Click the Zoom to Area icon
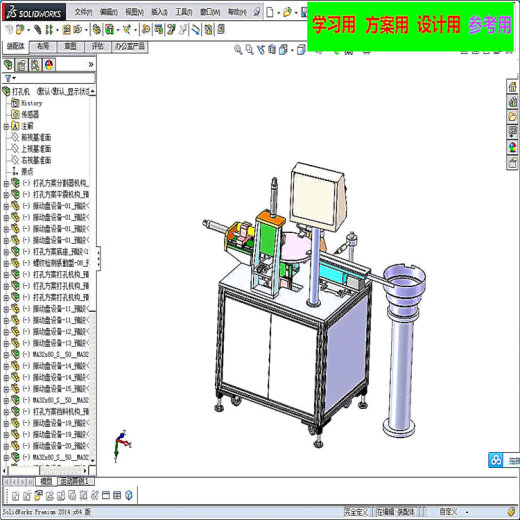This screenshot has height=520, width=520. coord(249,50)
